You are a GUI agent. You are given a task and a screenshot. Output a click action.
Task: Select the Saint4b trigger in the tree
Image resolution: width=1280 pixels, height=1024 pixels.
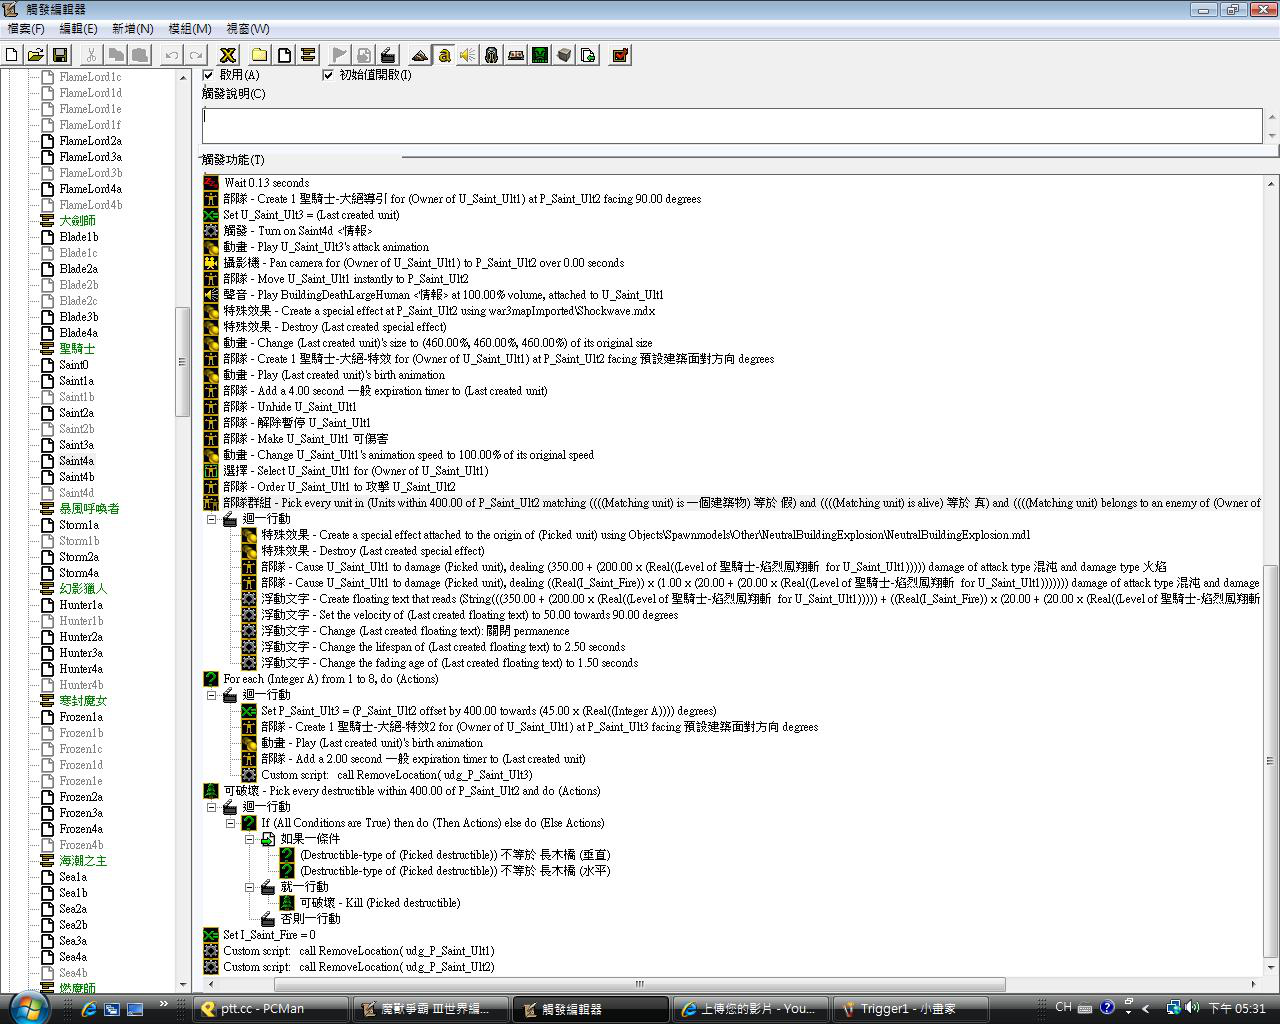tap(76, 477)
